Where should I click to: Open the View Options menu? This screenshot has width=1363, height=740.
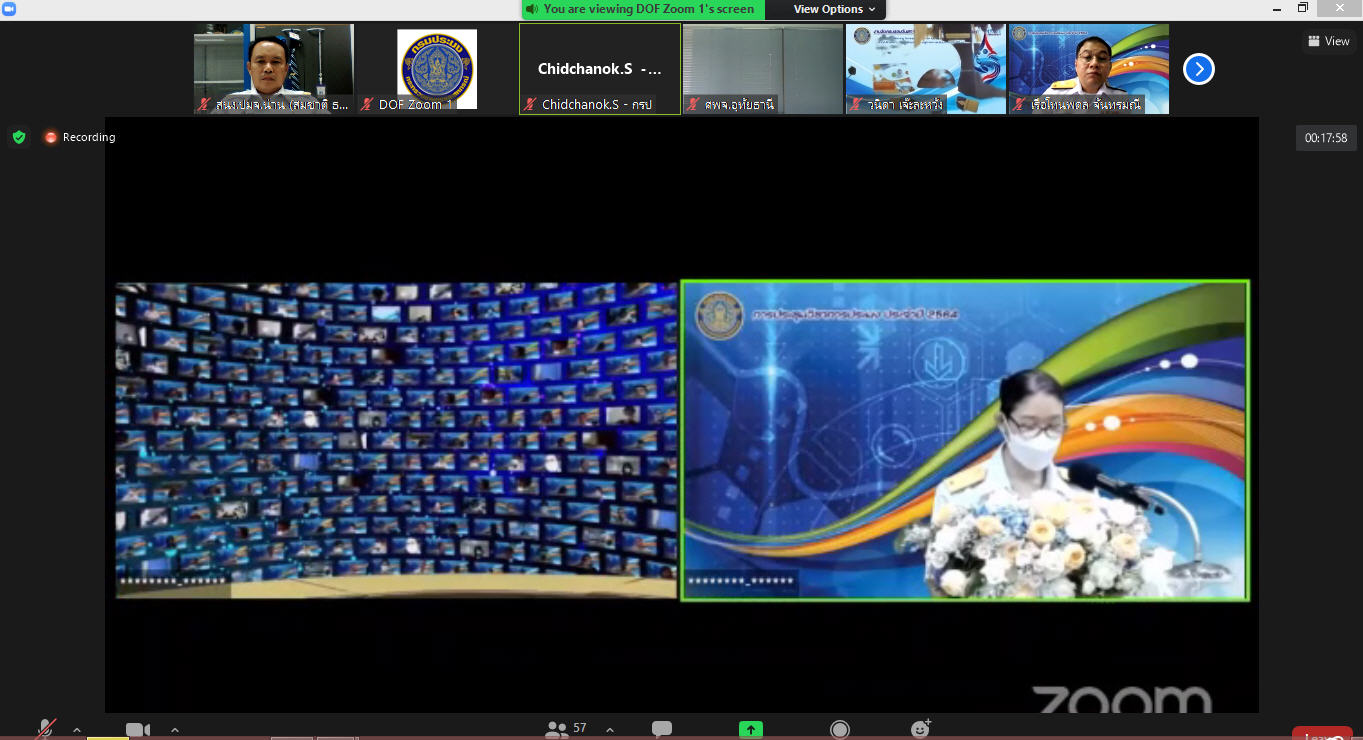(x=834, y=9)
